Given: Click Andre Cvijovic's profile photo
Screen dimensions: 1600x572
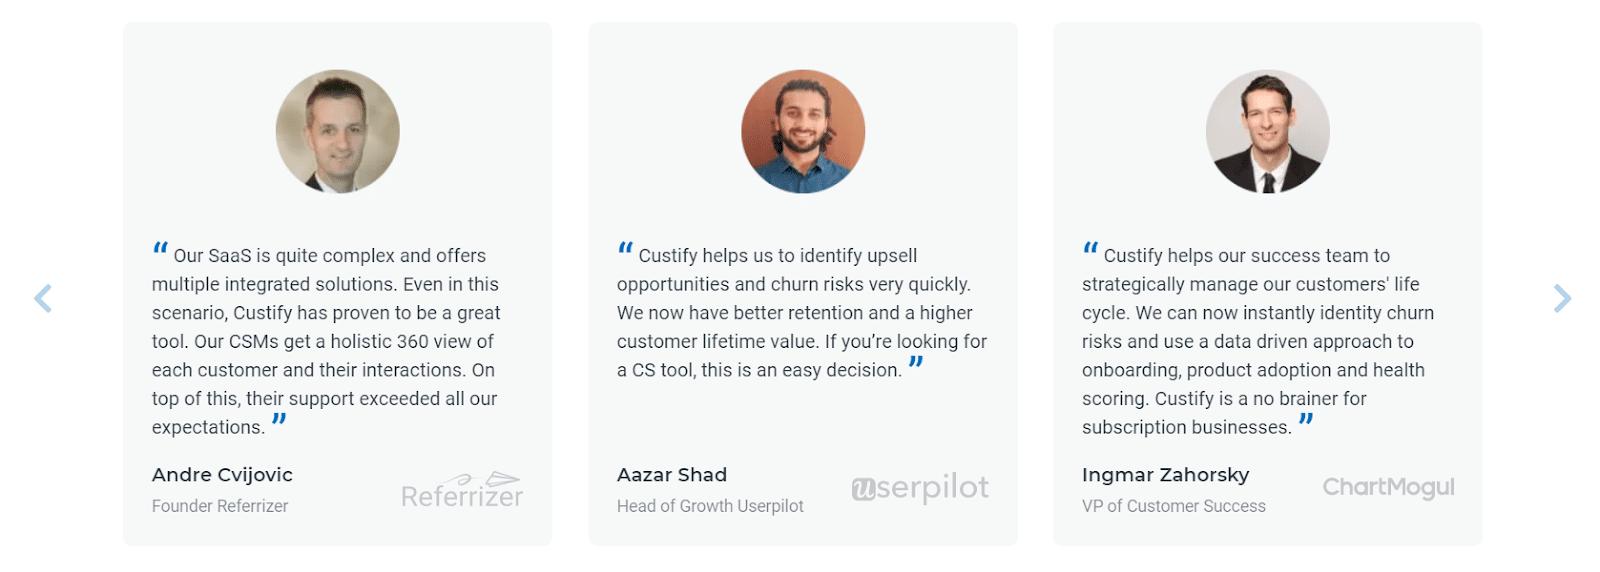Looking at the screenshot, I should (x=338, y=131).
